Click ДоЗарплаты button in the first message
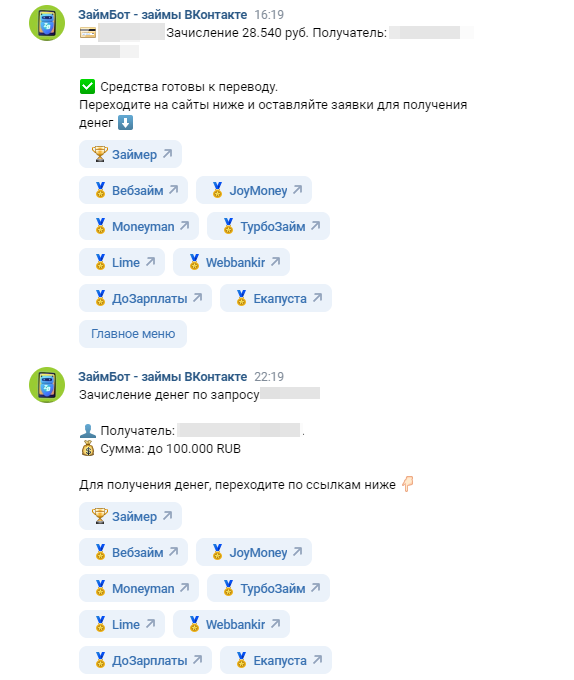Screen dimensions: 574x680 point(145,298)
